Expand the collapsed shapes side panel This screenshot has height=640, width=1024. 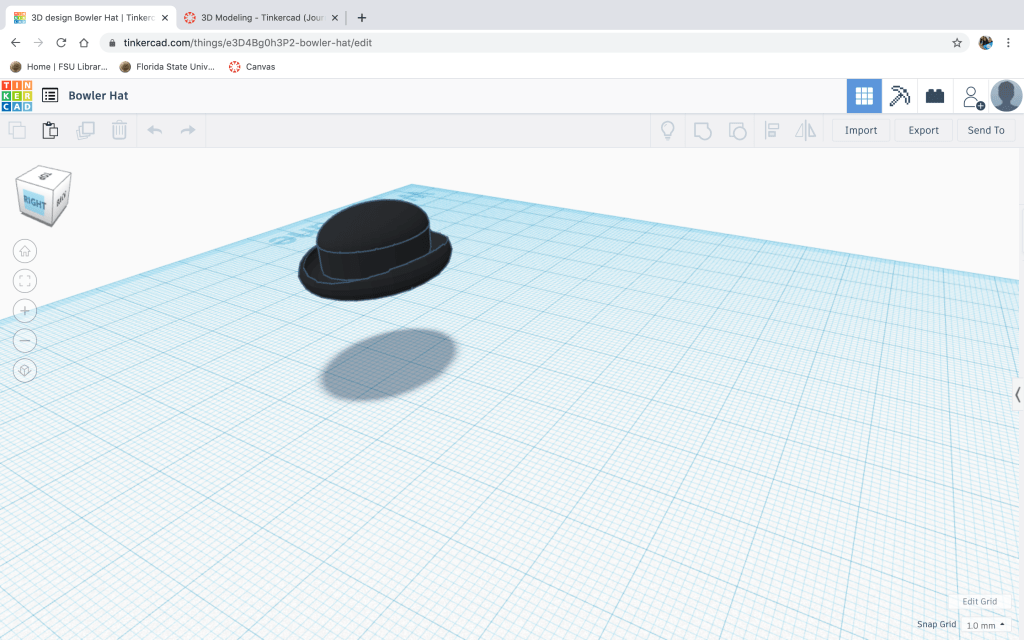[1017, 395]
